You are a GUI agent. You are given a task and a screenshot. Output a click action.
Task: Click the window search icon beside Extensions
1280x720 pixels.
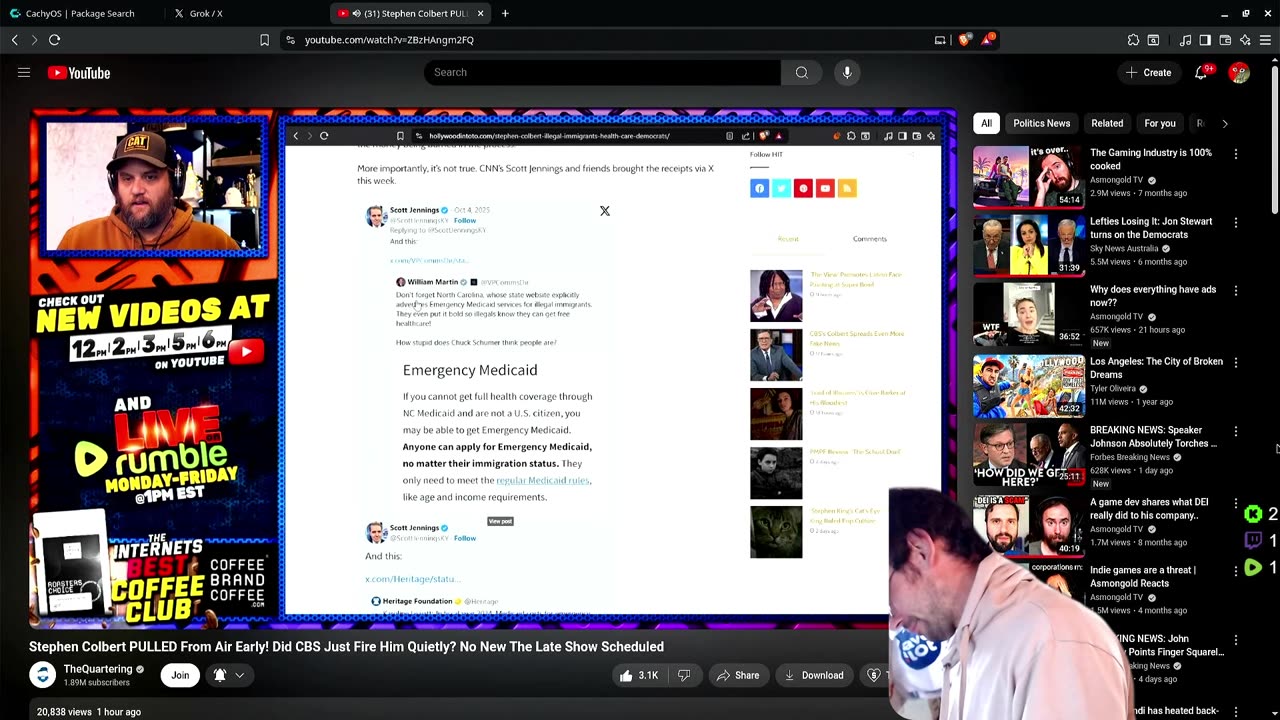coord(1153,40)
